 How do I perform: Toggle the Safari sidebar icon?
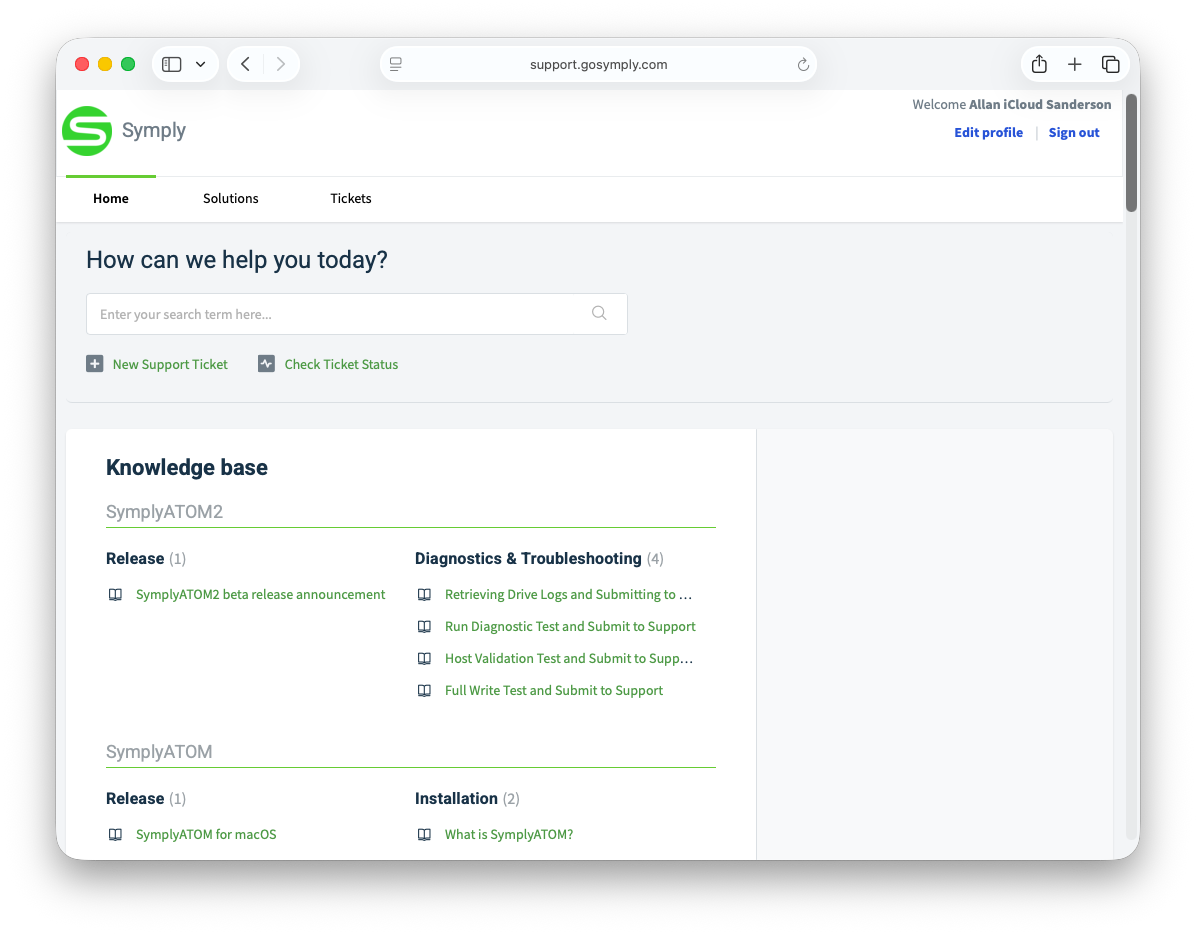(172, 64)
